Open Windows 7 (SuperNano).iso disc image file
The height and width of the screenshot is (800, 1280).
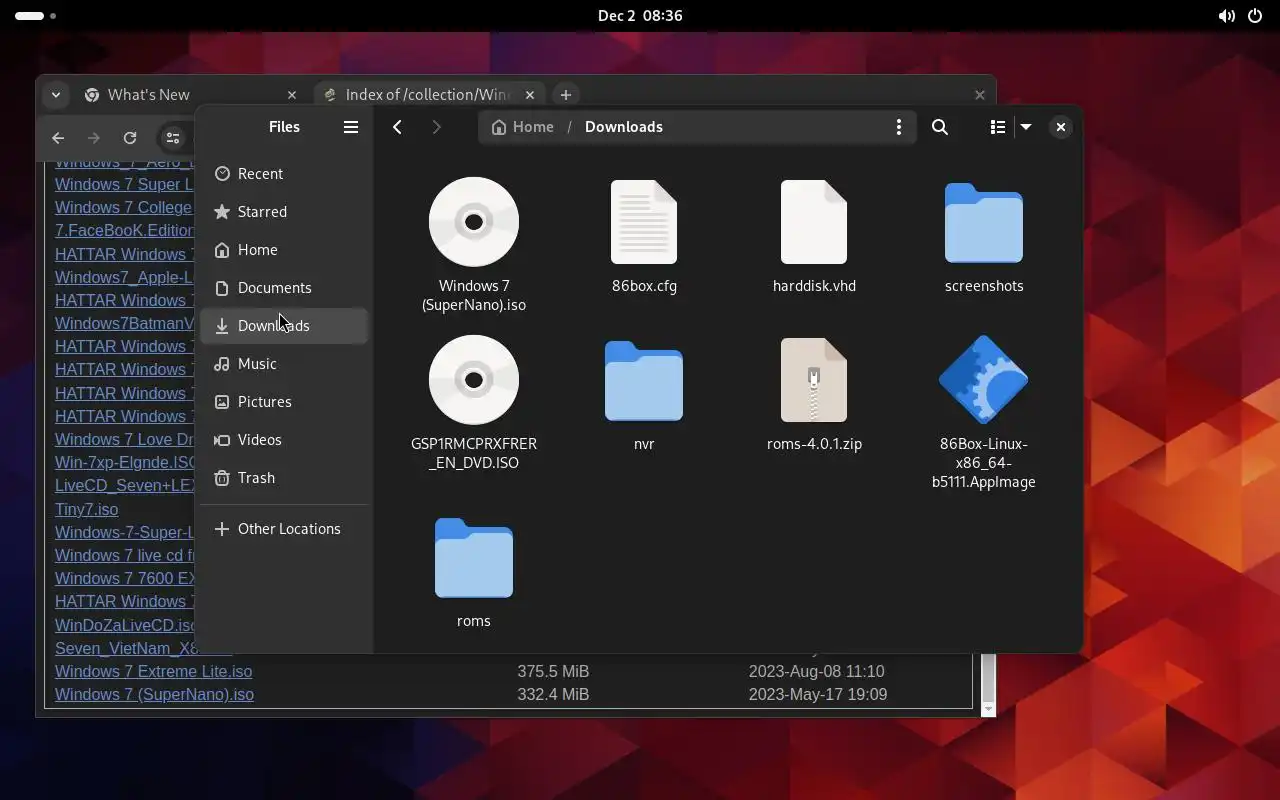click(474, 245)
